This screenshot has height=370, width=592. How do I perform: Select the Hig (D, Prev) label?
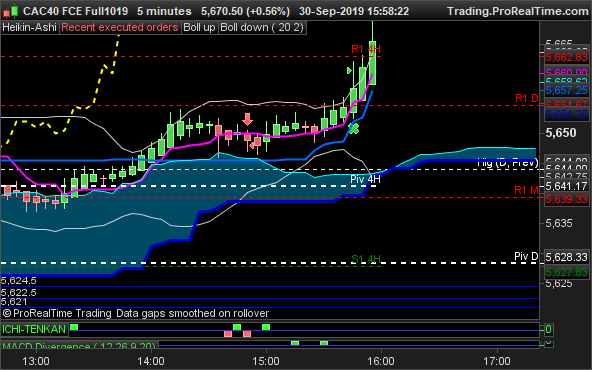[x=507, y=163]
